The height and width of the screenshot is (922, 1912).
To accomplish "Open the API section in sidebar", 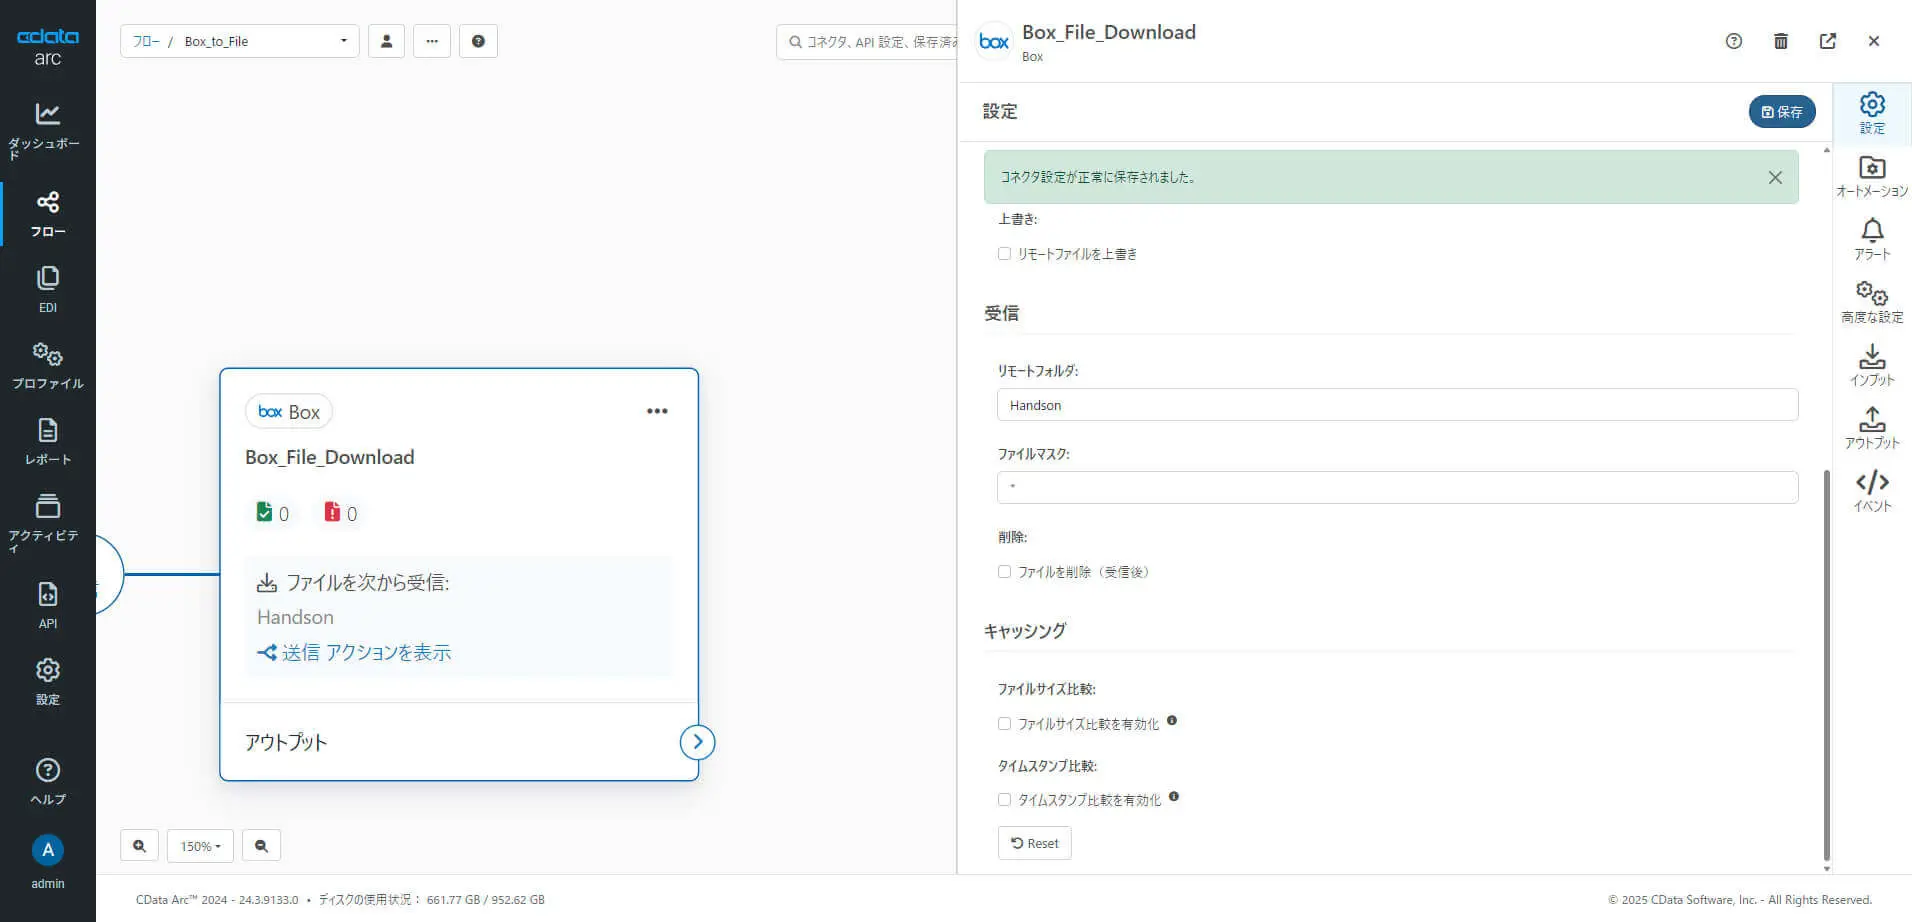I will [47, 604].
